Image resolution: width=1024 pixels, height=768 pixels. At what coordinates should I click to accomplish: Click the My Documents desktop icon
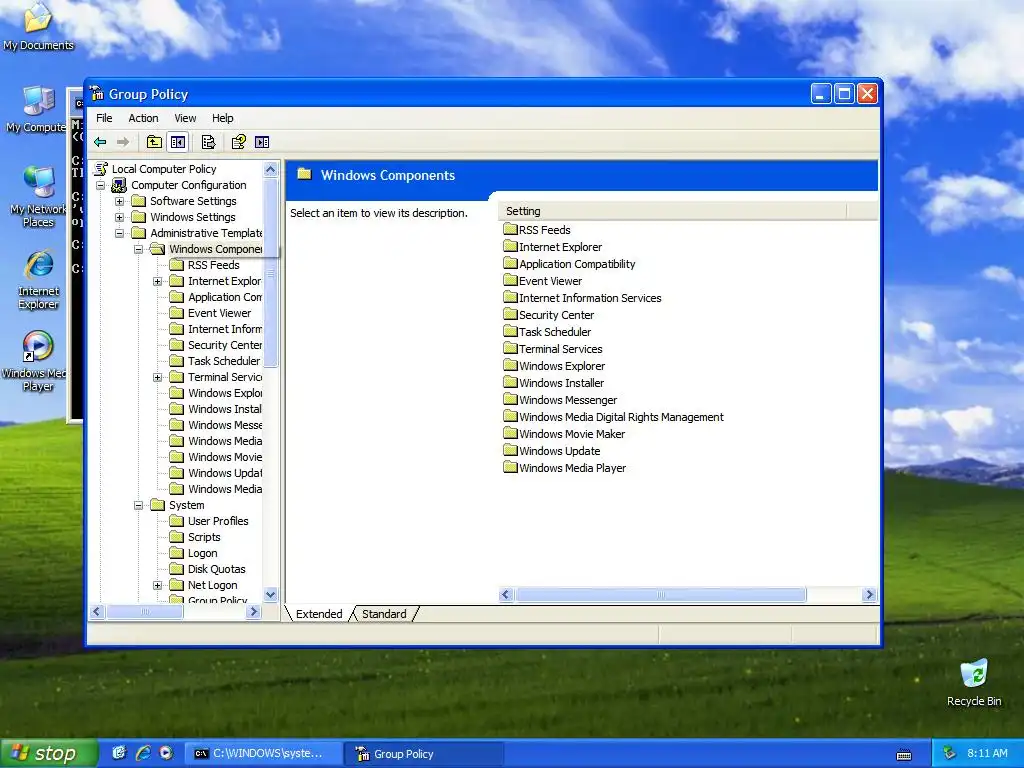[38, 27]
